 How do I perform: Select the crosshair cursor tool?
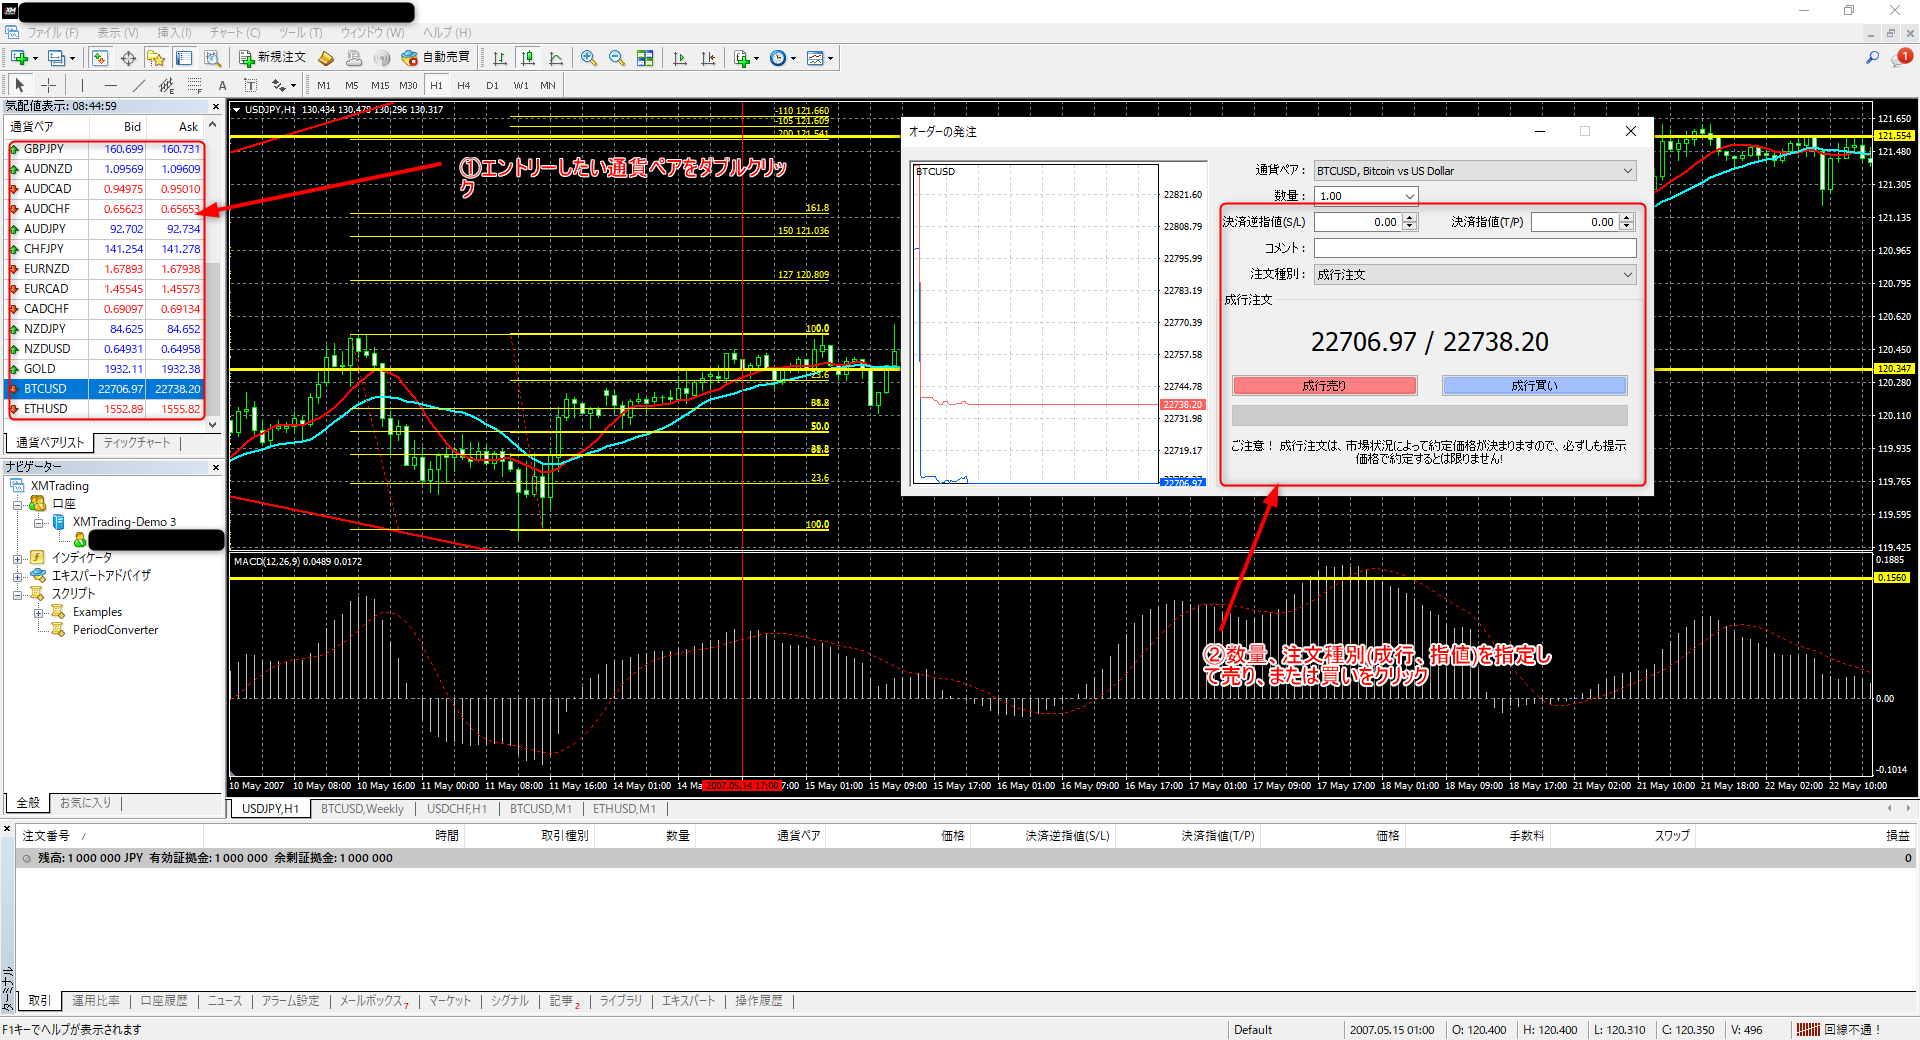coord(48,85)
